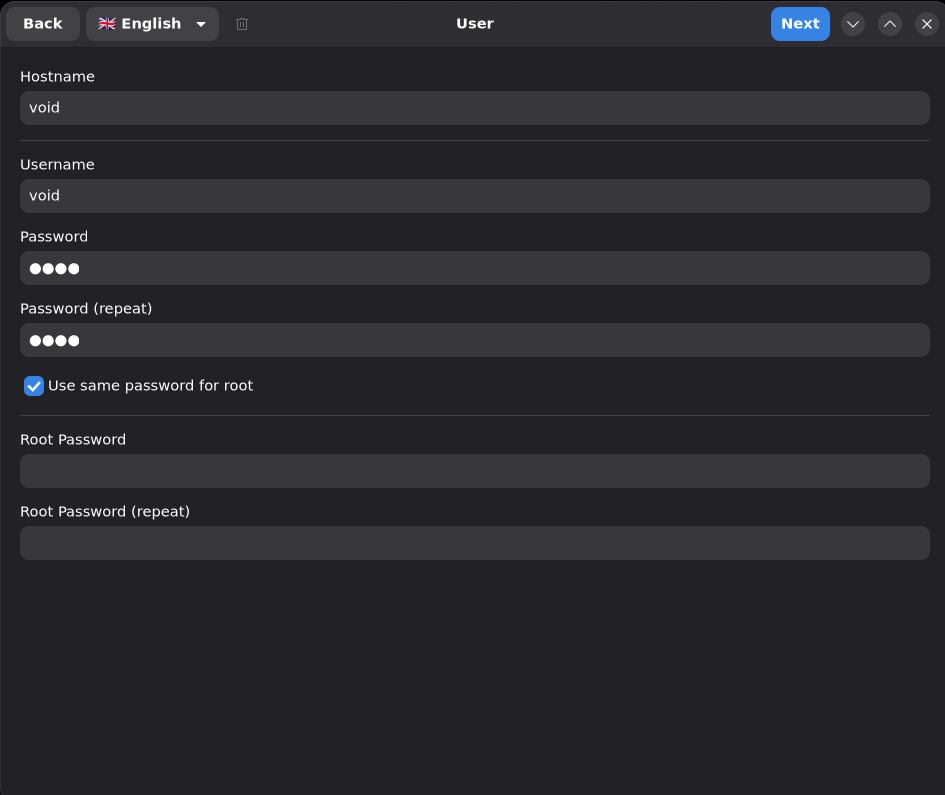Go back to the previous step
Image resolution: width=945 pixels, height=795 pixels.
(x=43, y=24)
